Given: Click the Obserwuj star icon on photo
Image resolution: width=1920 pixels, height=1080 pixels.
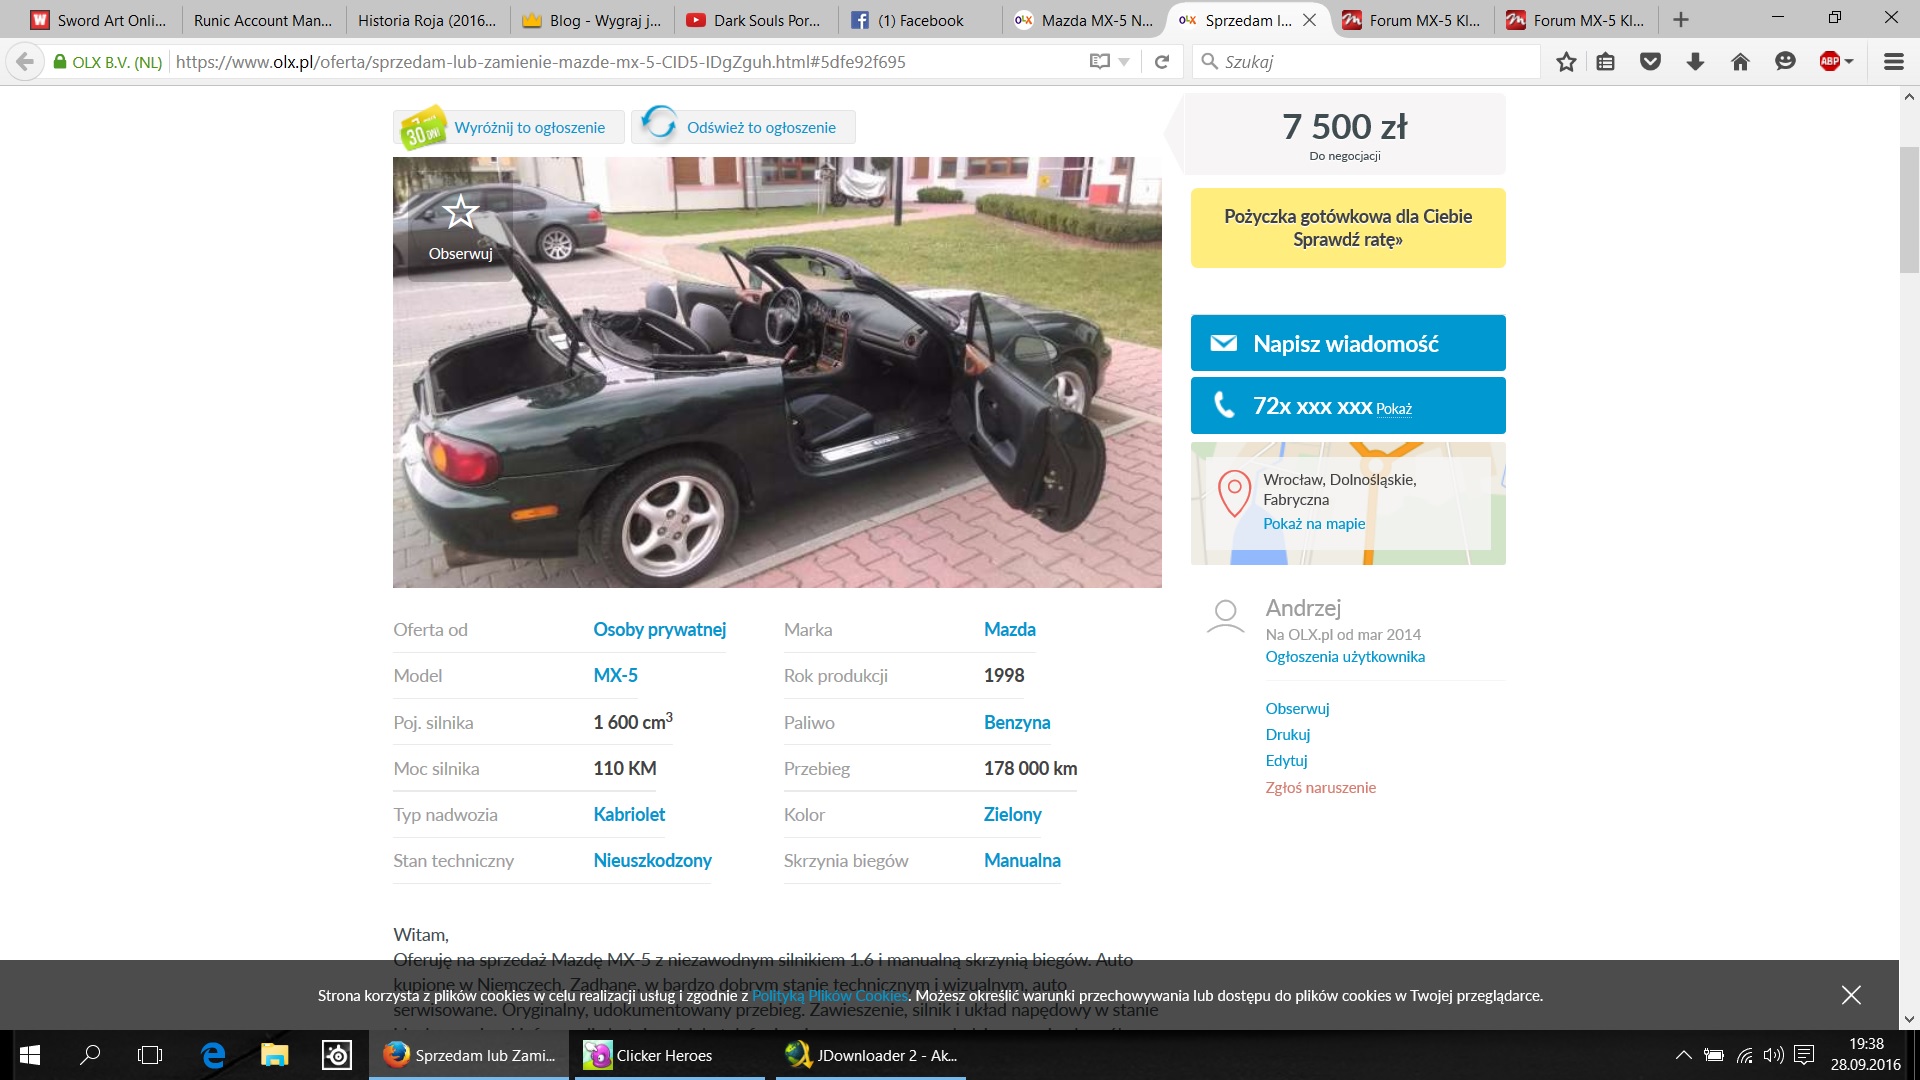Looking at the screenshot, I should tap(461, 212).
